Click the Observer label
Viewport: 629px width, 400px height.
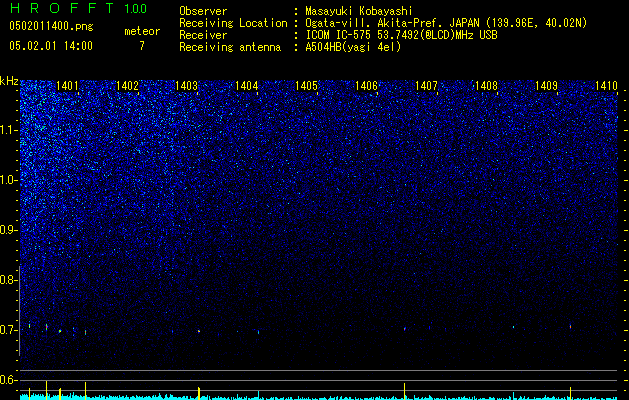[203, 11]
